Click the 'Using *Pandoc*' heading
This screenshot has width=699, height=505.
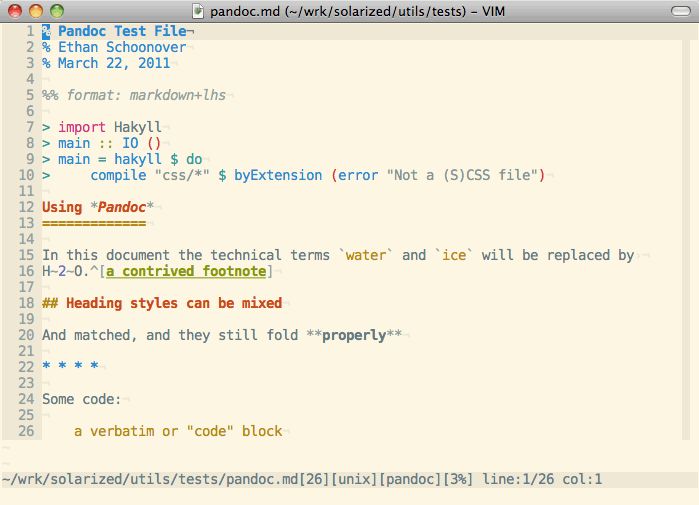point(97,207)
